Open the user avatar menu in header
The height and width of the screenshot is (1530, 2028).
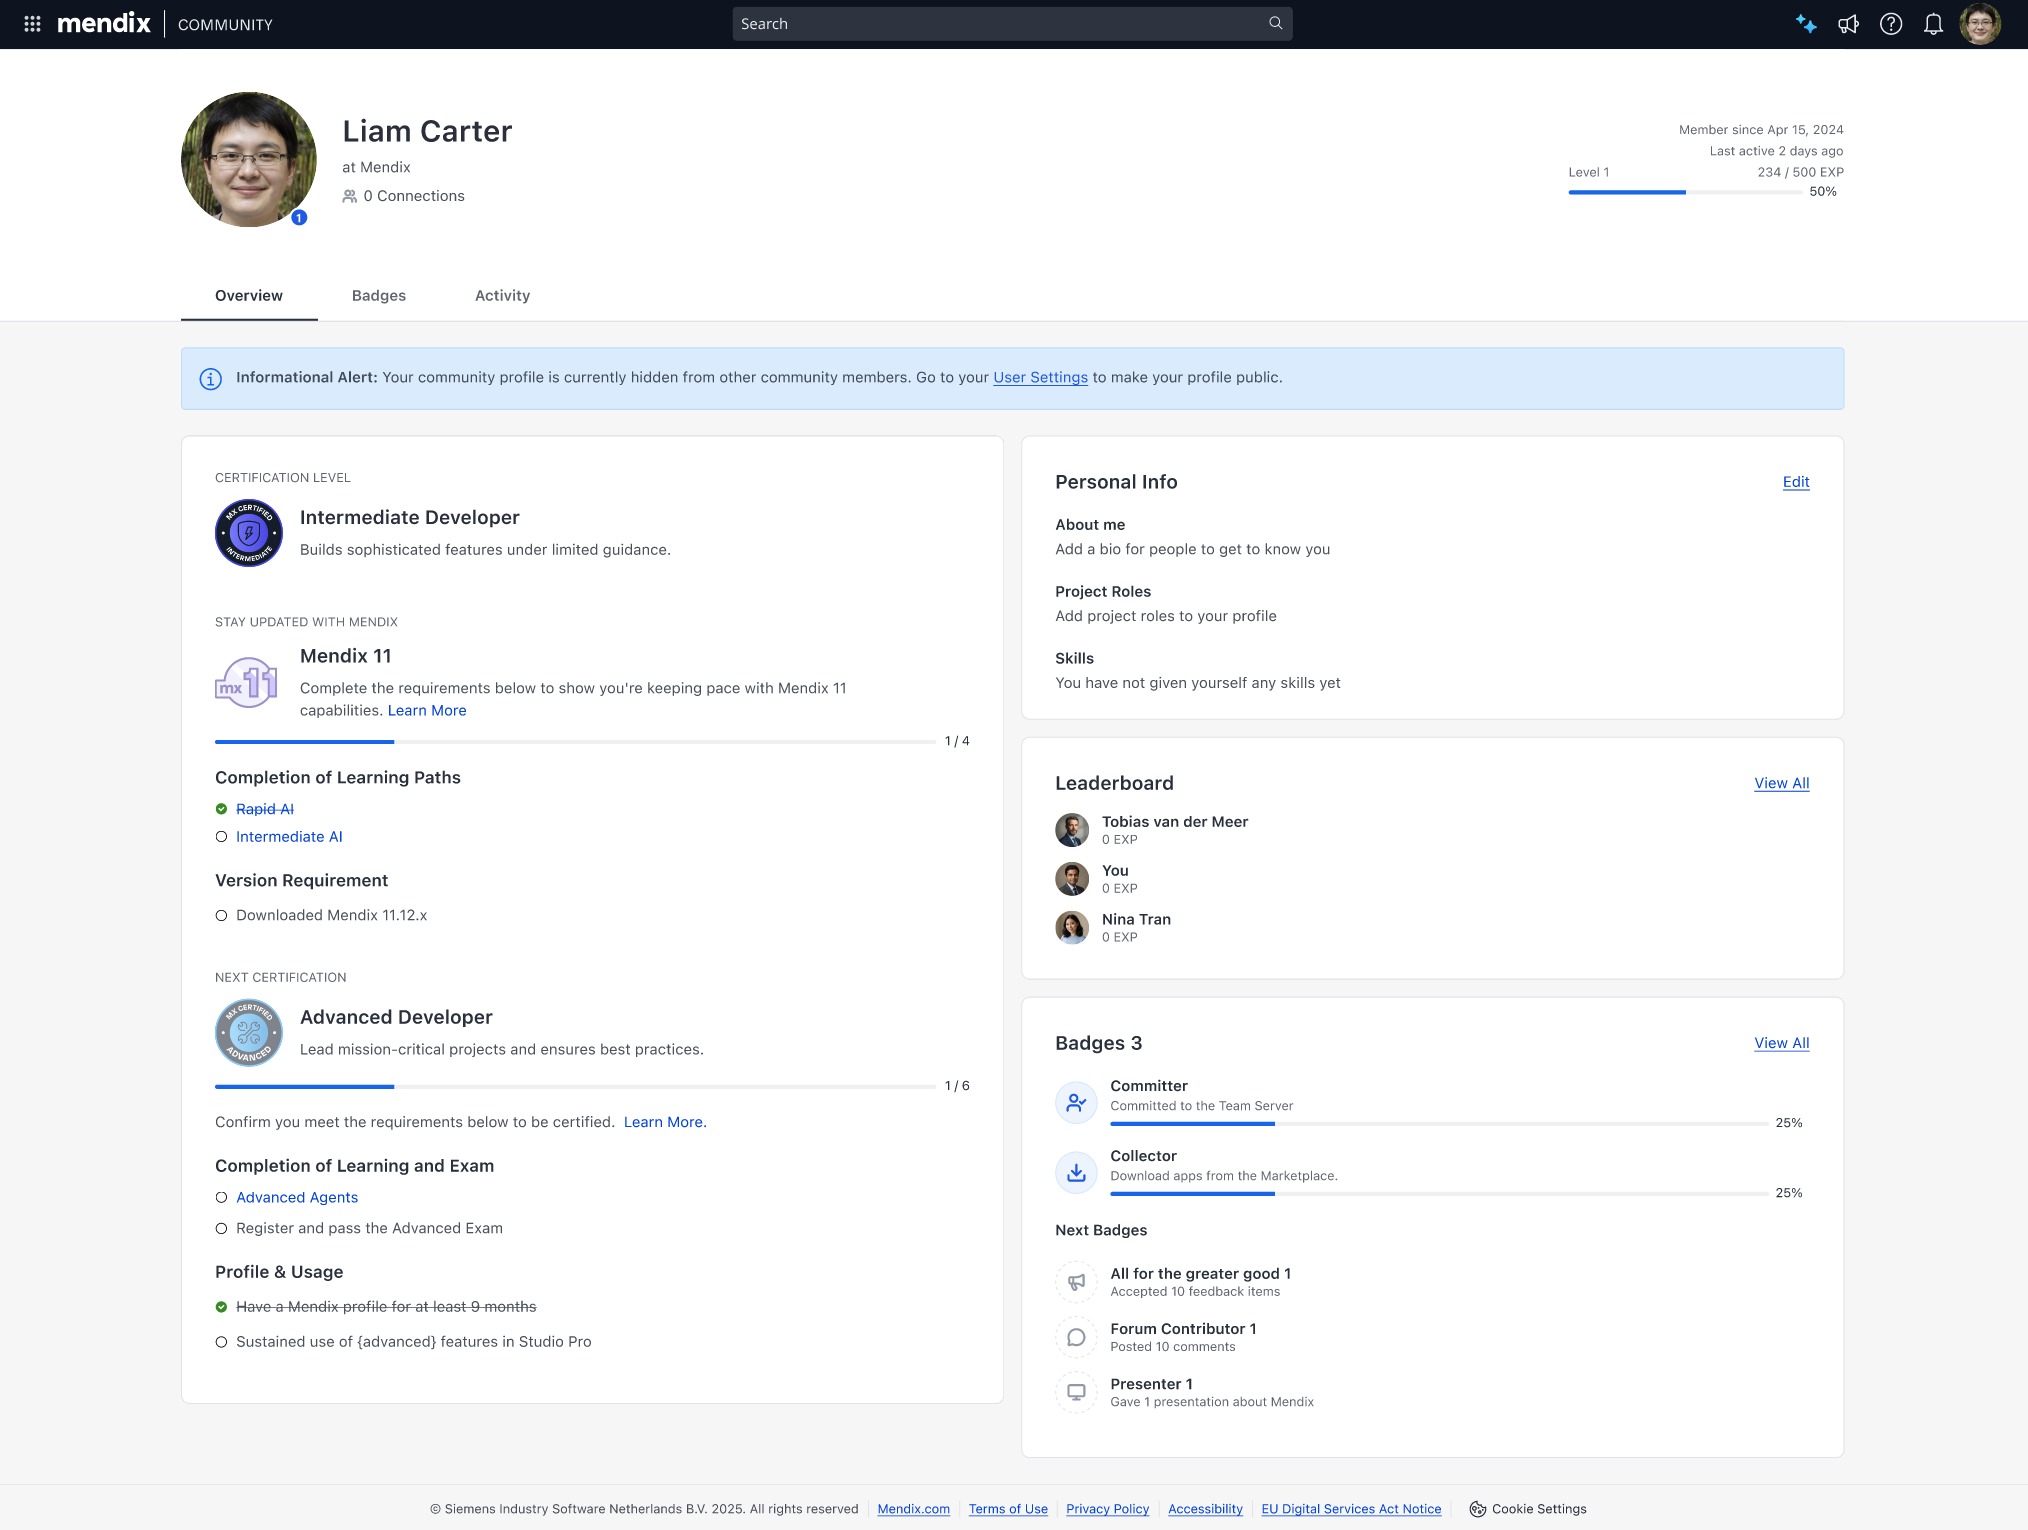click(x=1980, y=24)
